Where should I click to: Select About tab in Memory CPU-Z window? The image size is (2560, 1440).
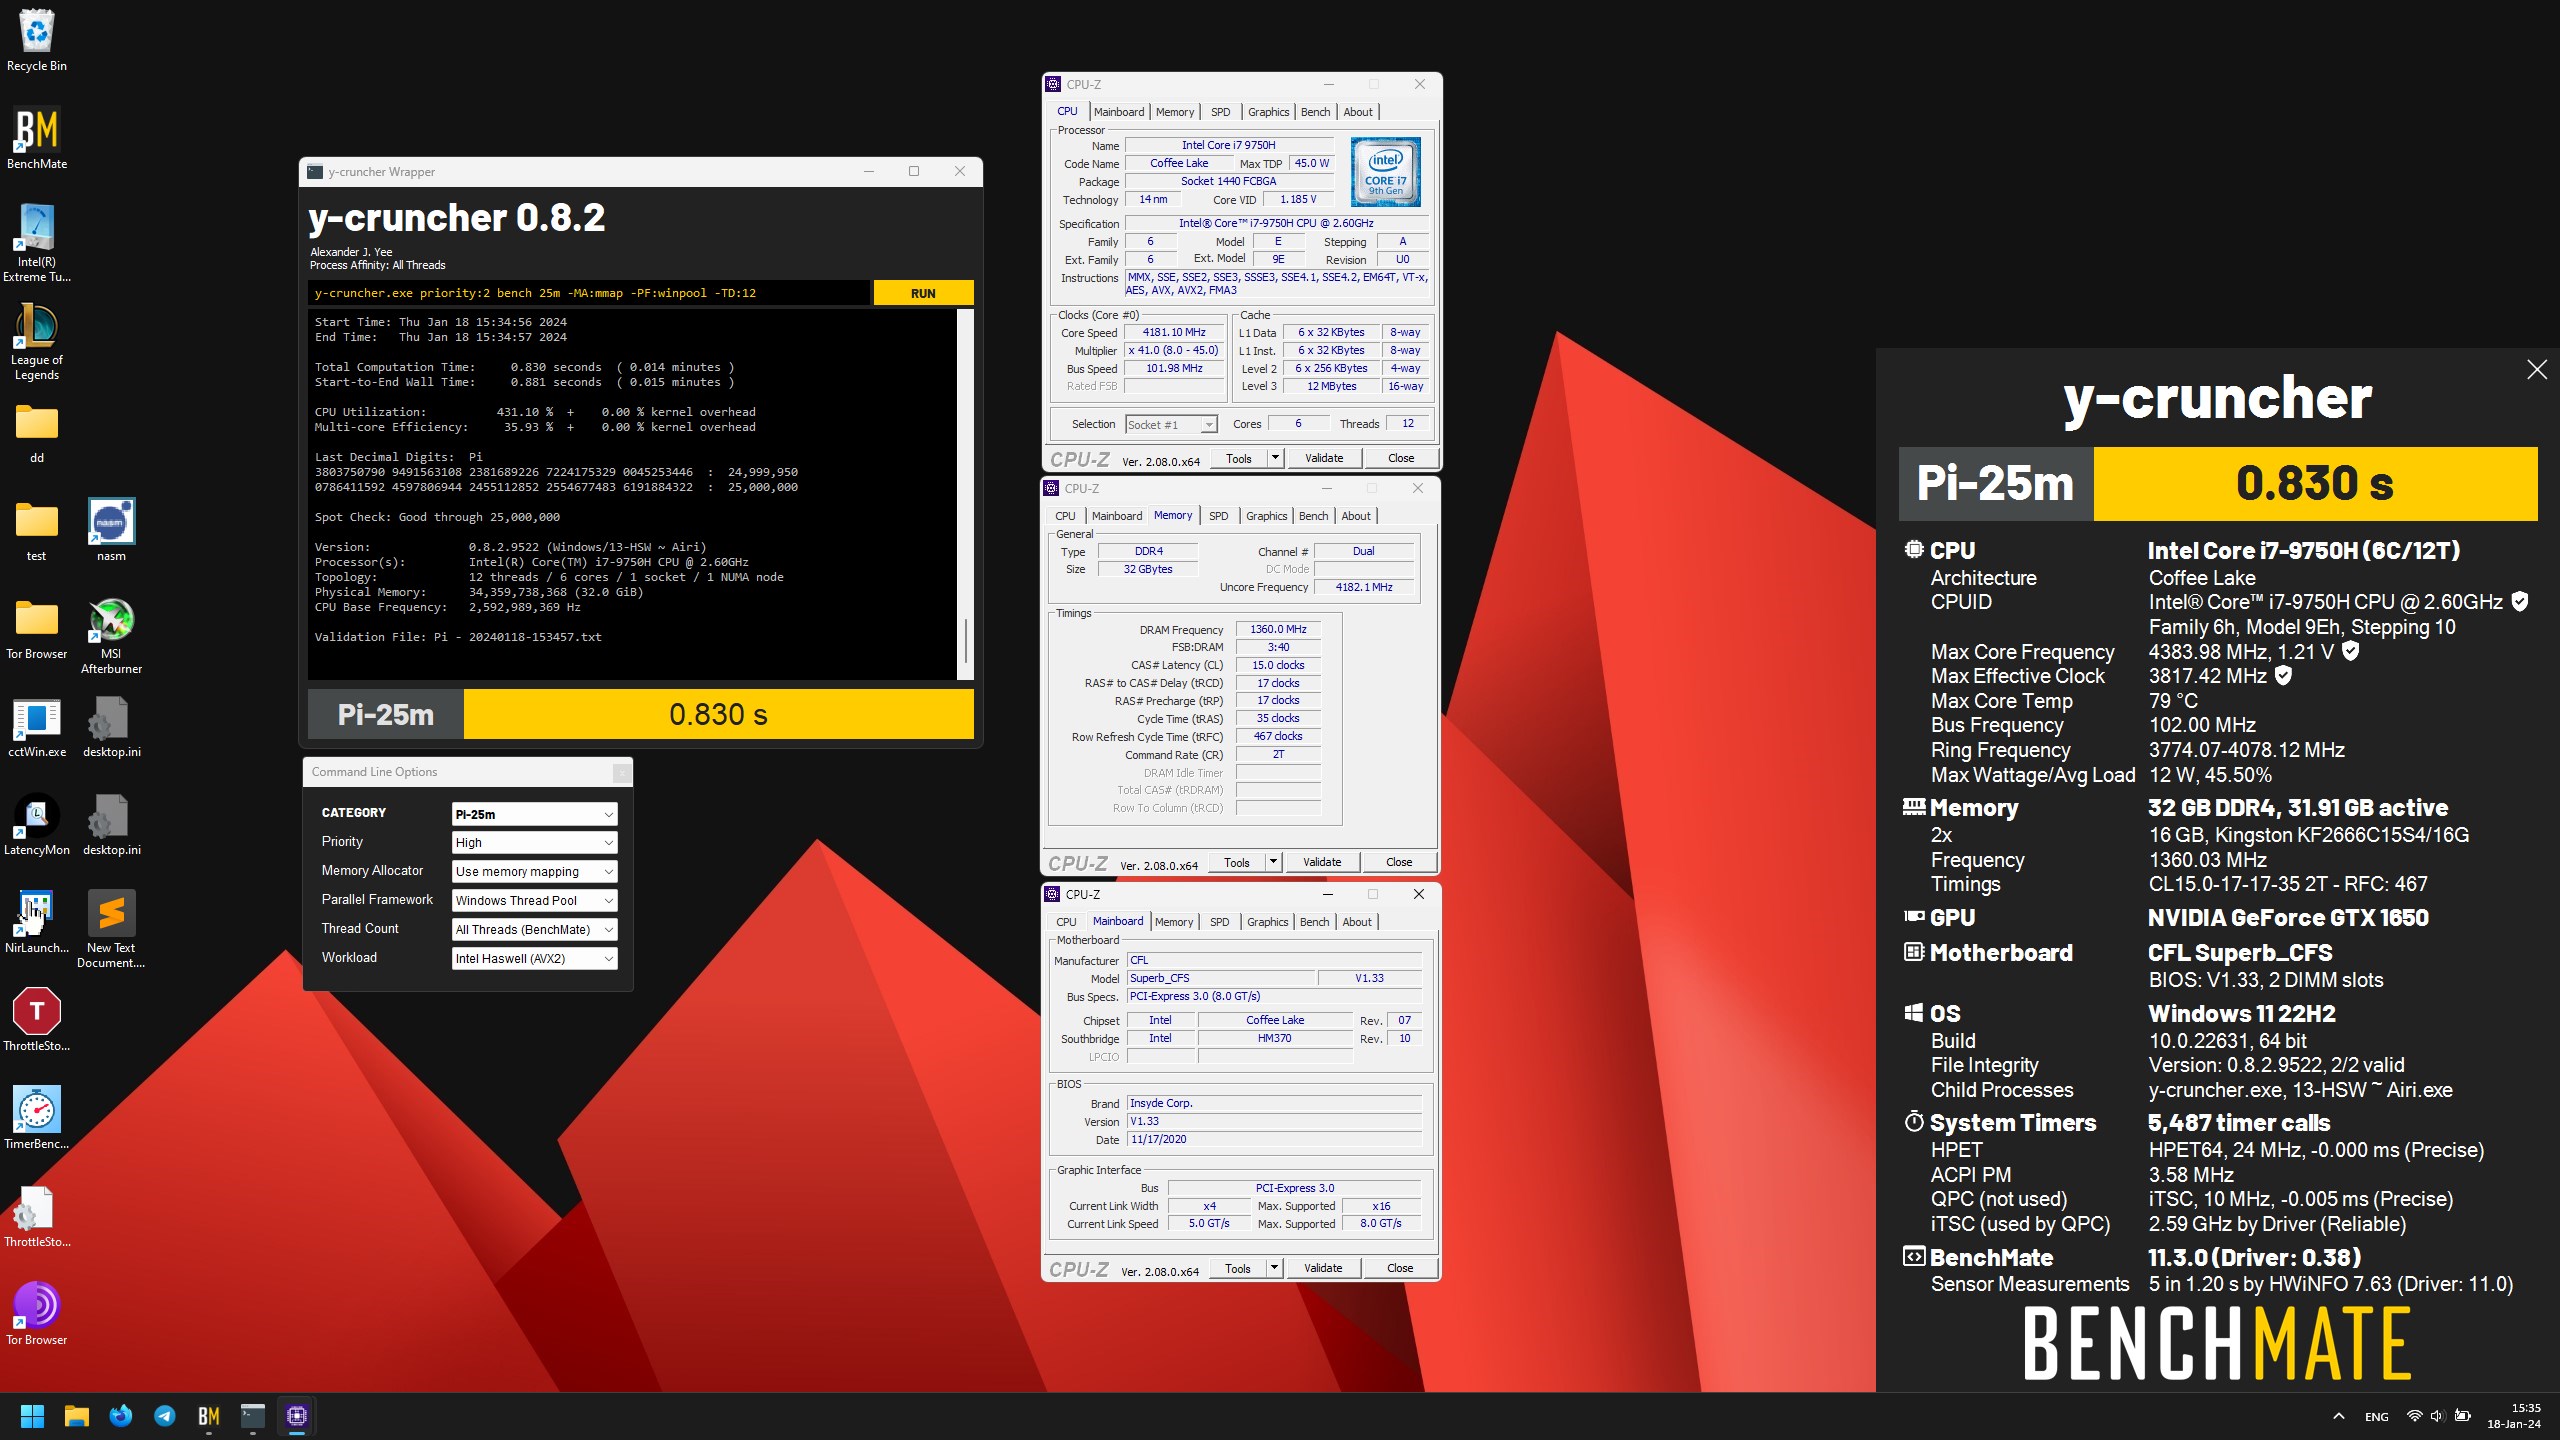pos(1356,516)
